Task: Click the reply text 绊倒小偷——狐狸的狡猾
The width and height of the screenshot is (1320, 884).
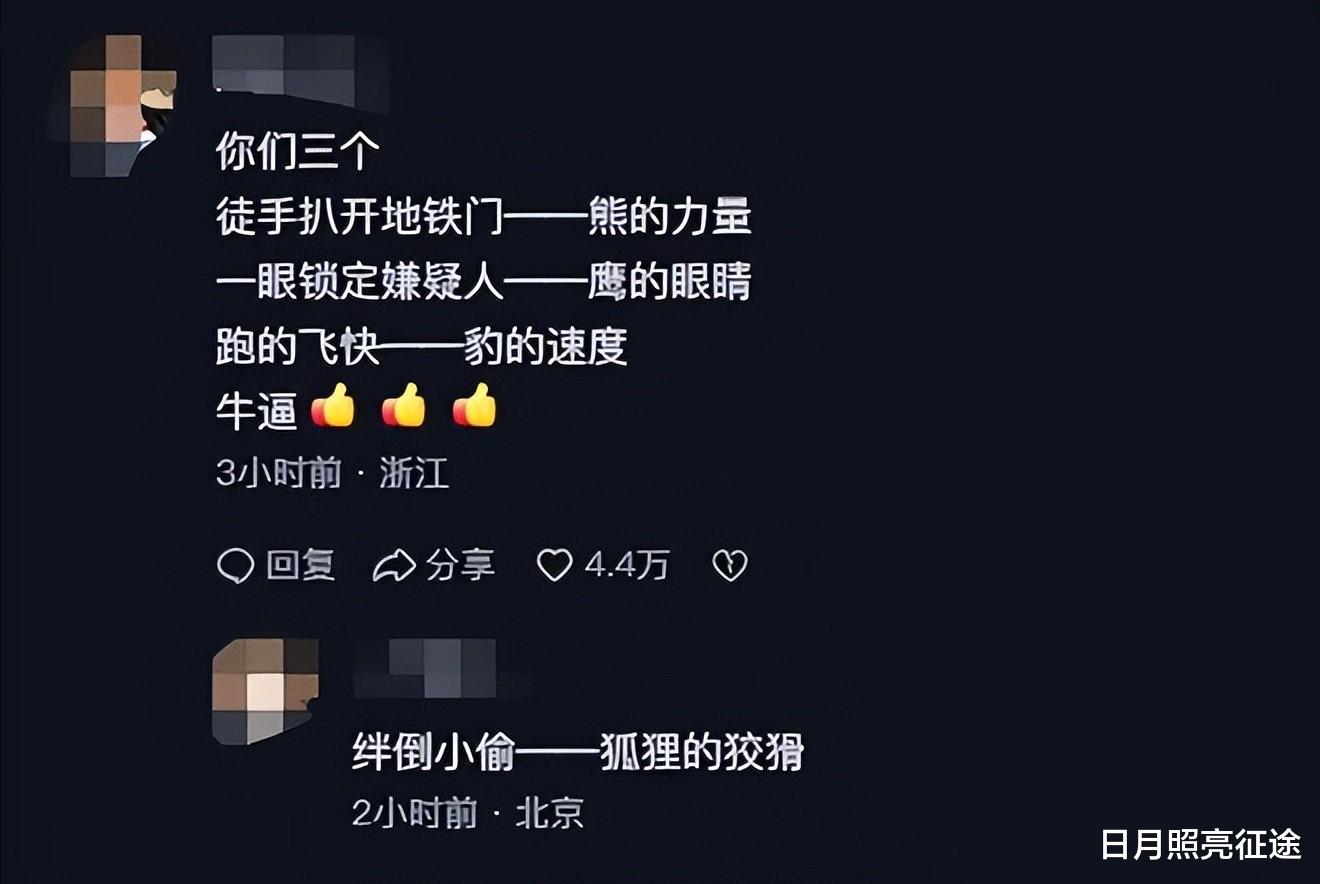Action: pos(578,752)
